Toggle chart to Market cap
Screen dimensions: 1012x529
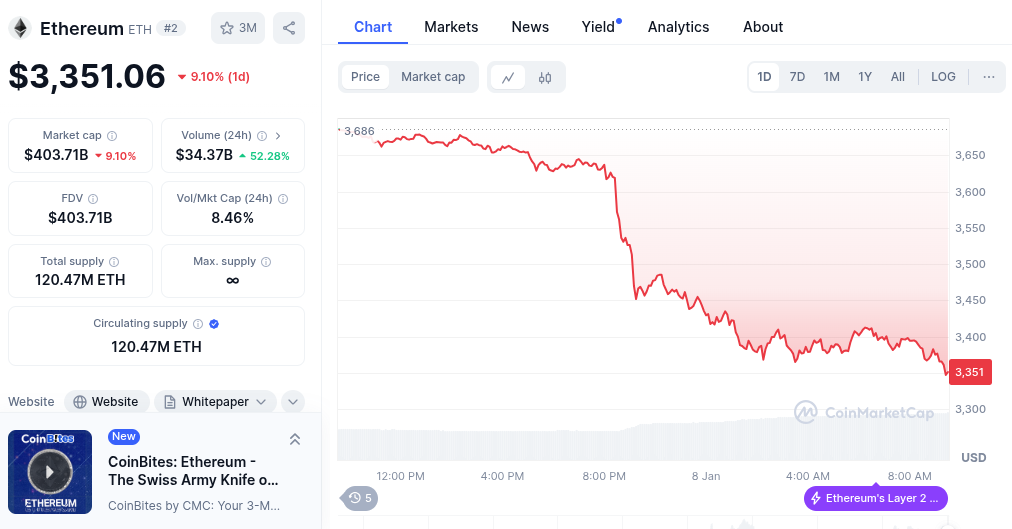[433, 77]
